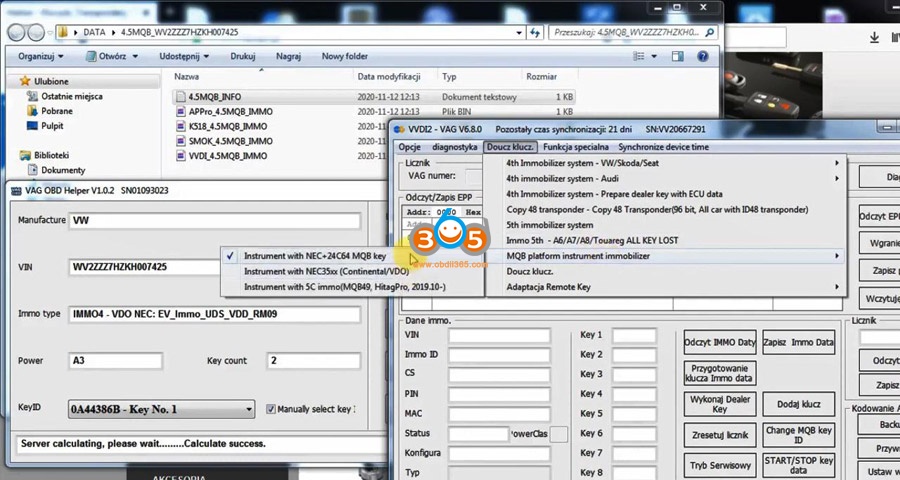Click the 4.5MQB_INFO text file icon
This screenshot has width=900, height=480.
click(181, 97)
